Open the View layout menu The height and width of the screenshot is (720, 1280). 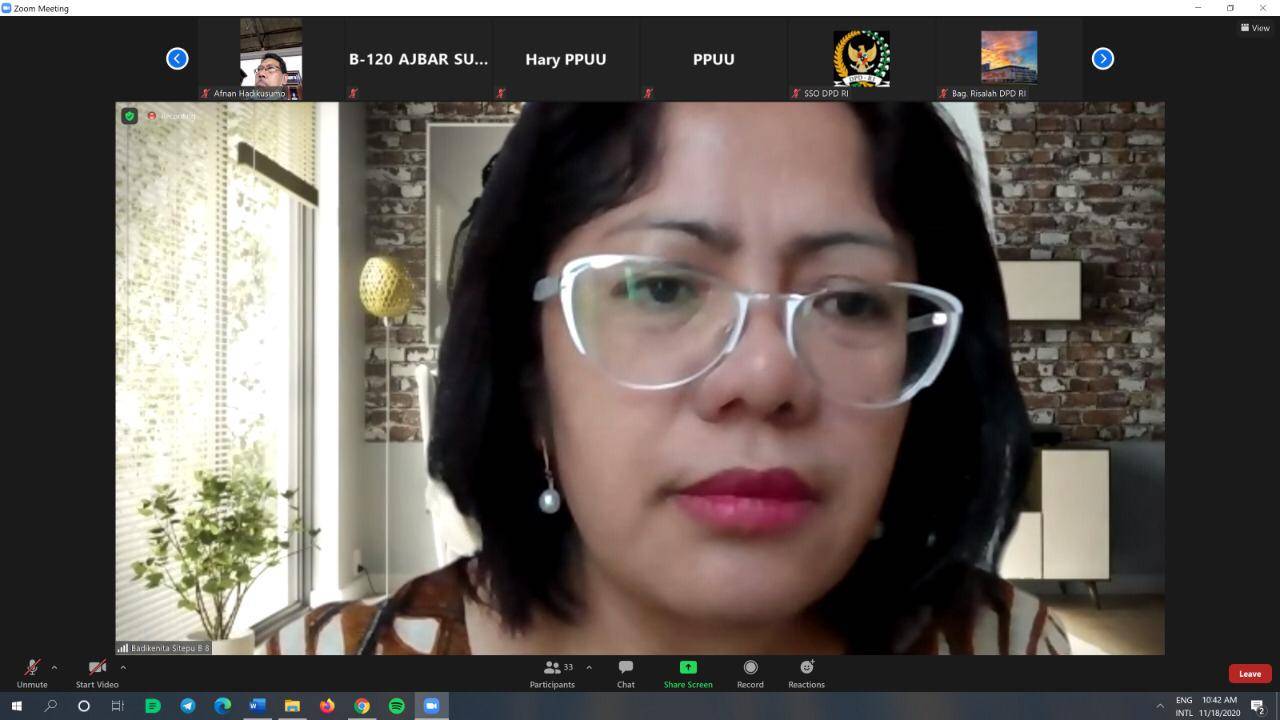[x=1255, y=28]
